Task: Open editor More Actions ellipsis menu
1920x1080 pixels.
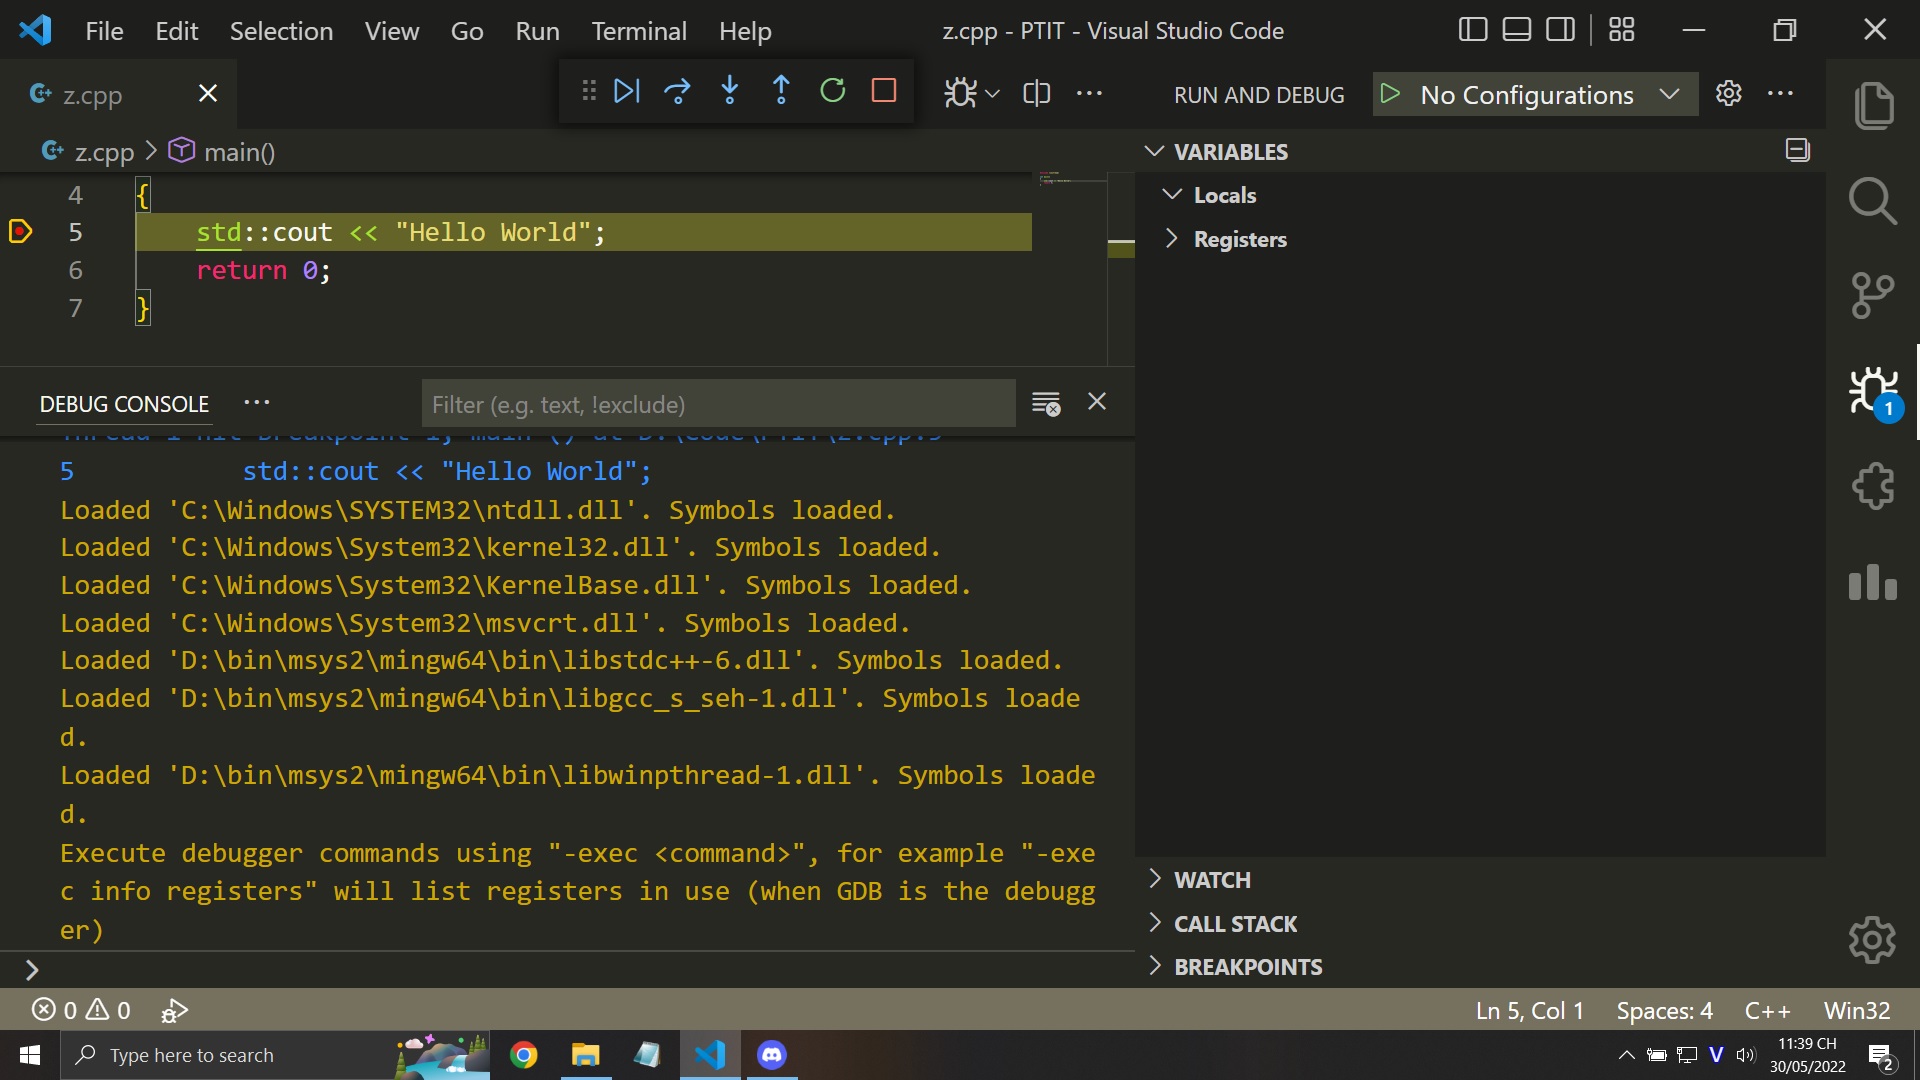Action: pyautogui.click(x=1089, y=94)
